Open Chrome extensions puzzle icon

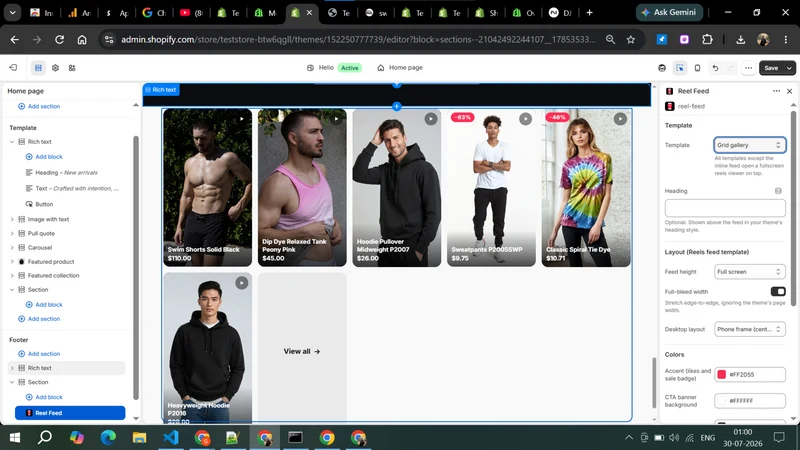pyautogui.click(x=707, y=39)
